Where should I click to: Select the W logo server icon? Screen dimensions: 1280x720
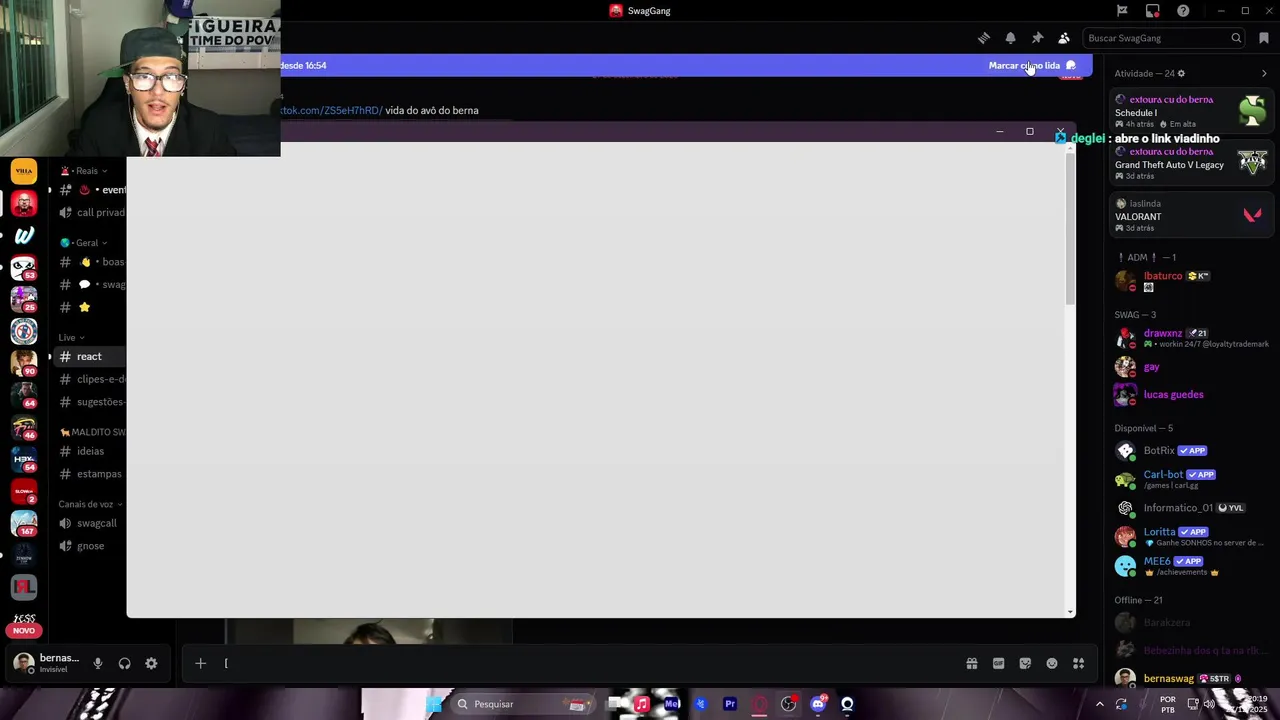tap(24, 236)
